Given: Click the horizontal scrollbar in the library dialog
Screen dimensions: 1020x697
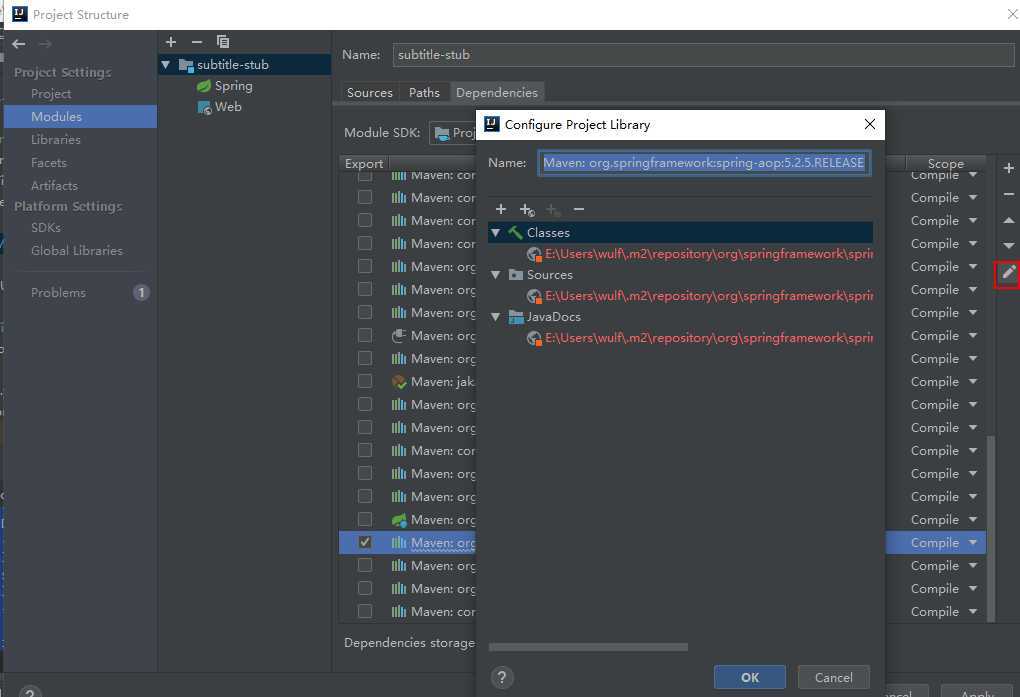Looking at the screenshot, I should click(x=588, y=647).
